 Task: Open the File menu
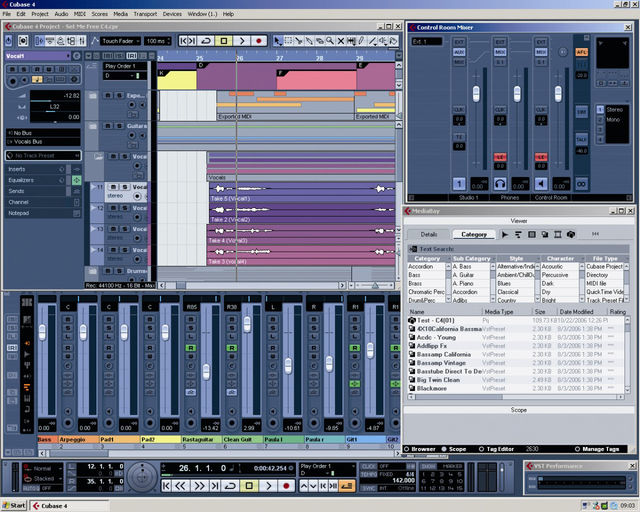pyautogui.click(x=7, y=14)
